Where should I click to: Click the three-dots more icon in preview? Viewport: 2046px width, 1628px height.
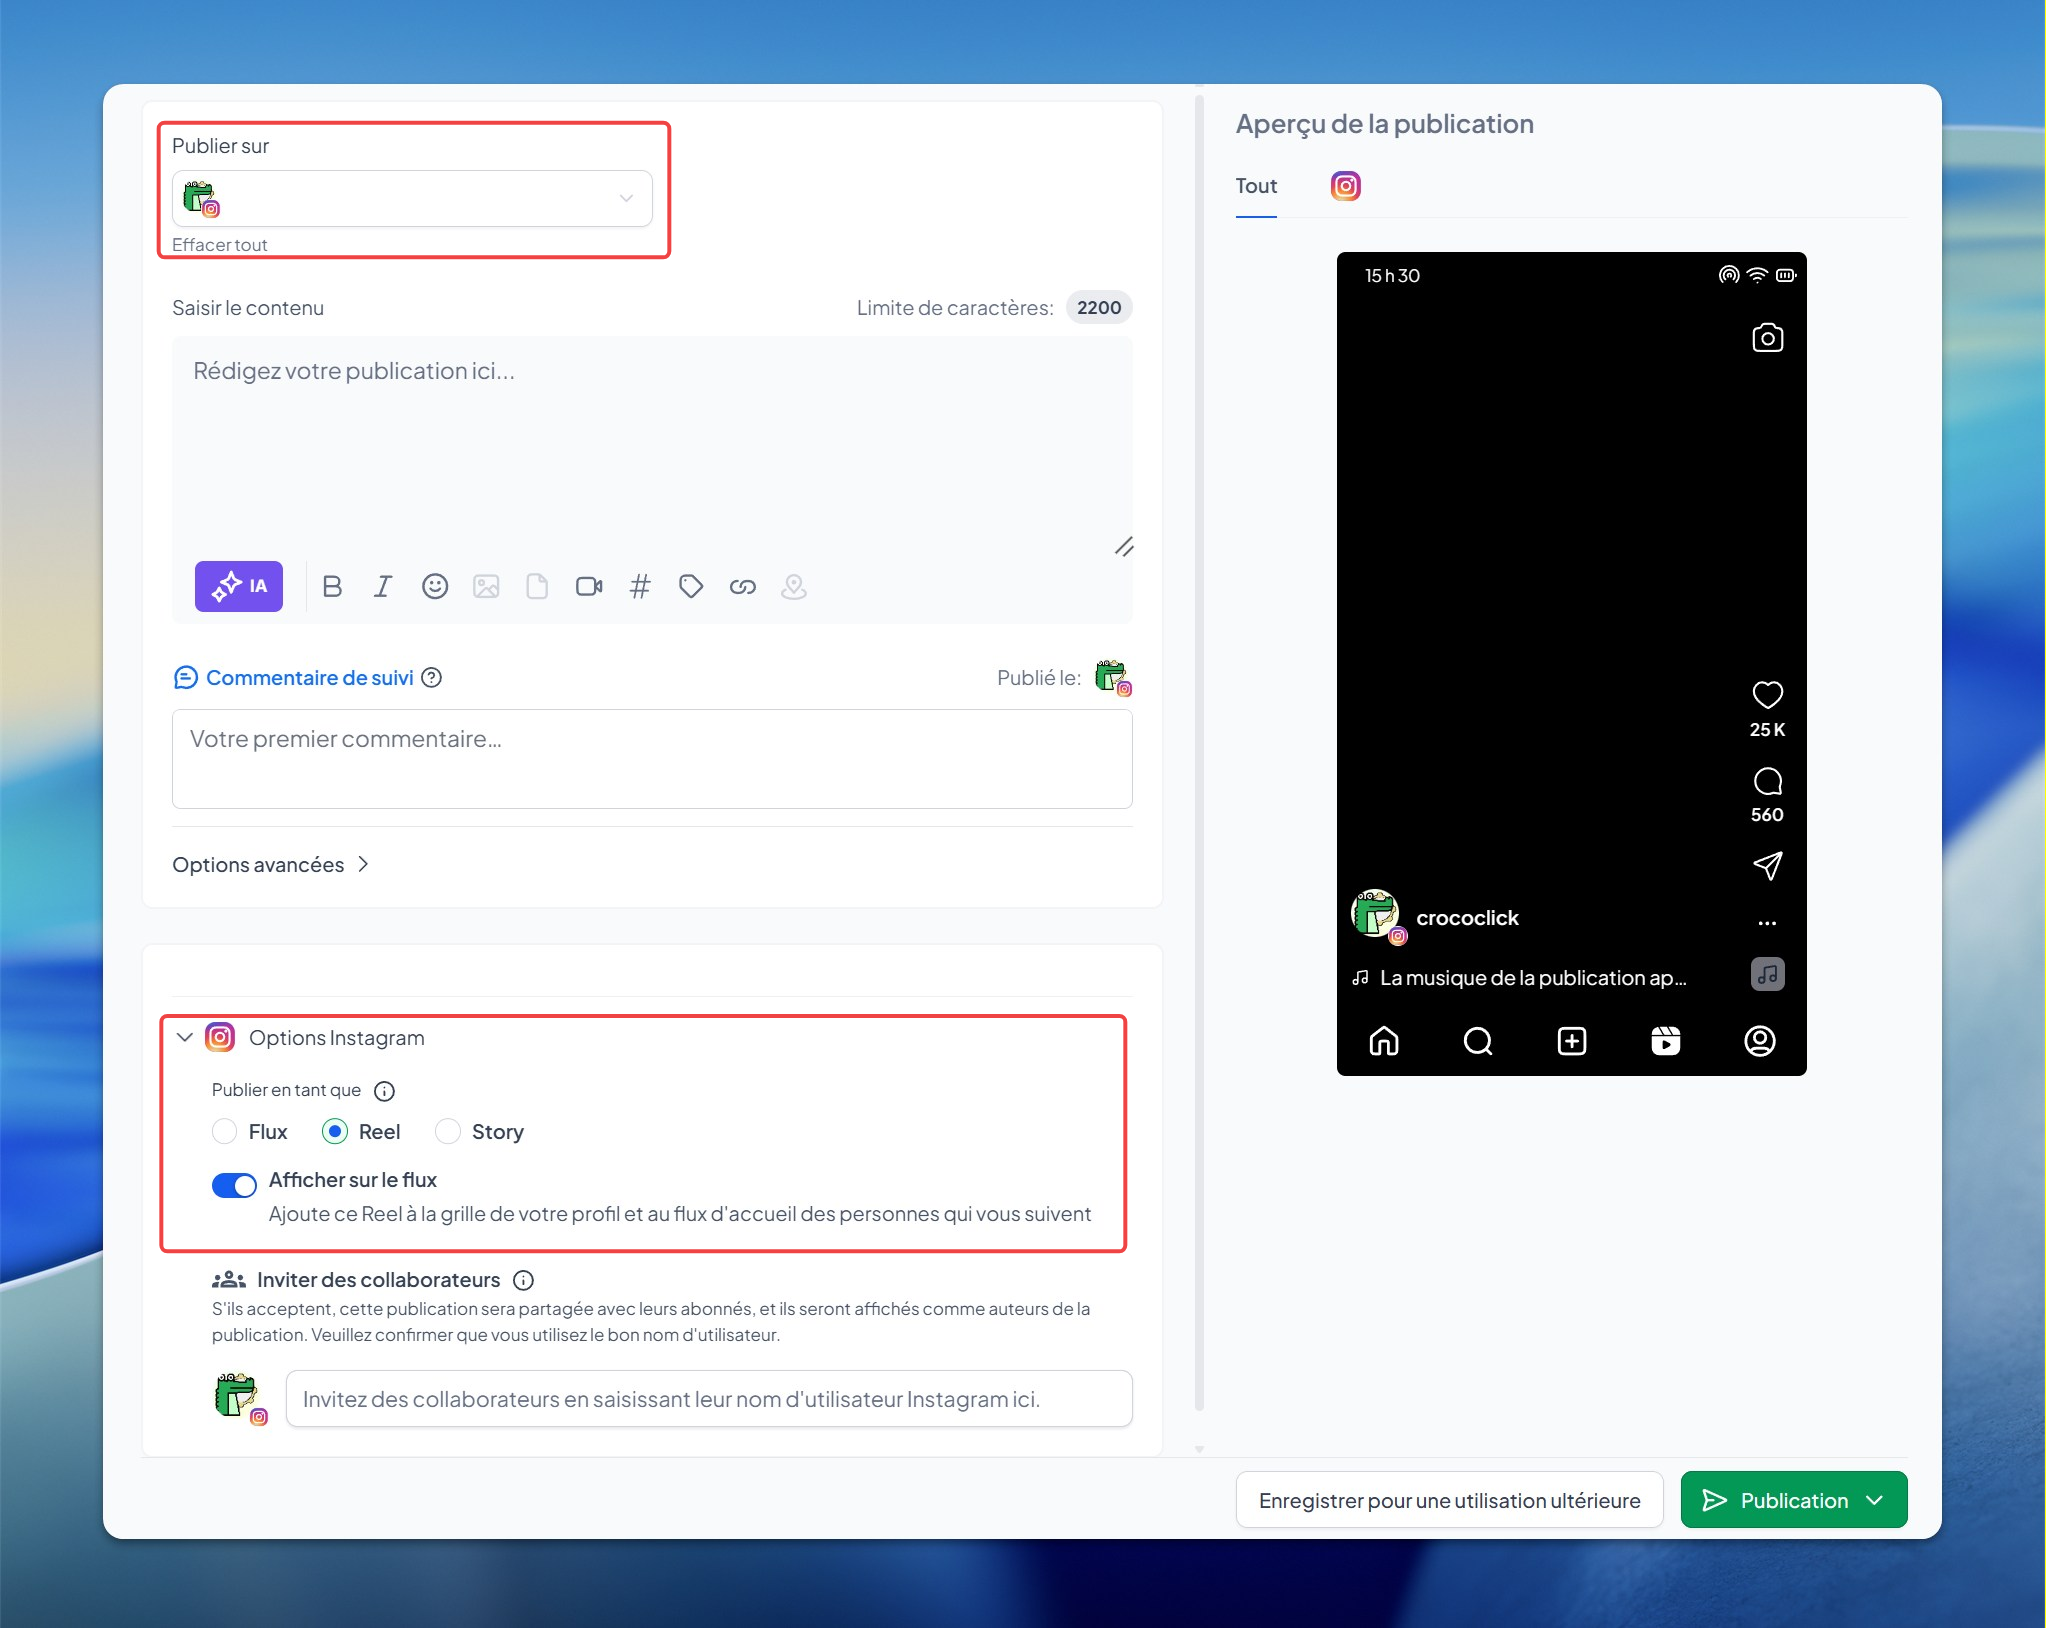1767,922
